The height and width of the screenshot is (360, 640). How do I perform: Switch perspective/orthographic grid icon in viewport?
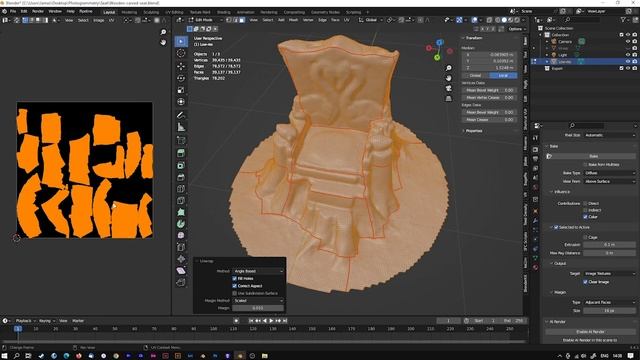tap(449, 98)
